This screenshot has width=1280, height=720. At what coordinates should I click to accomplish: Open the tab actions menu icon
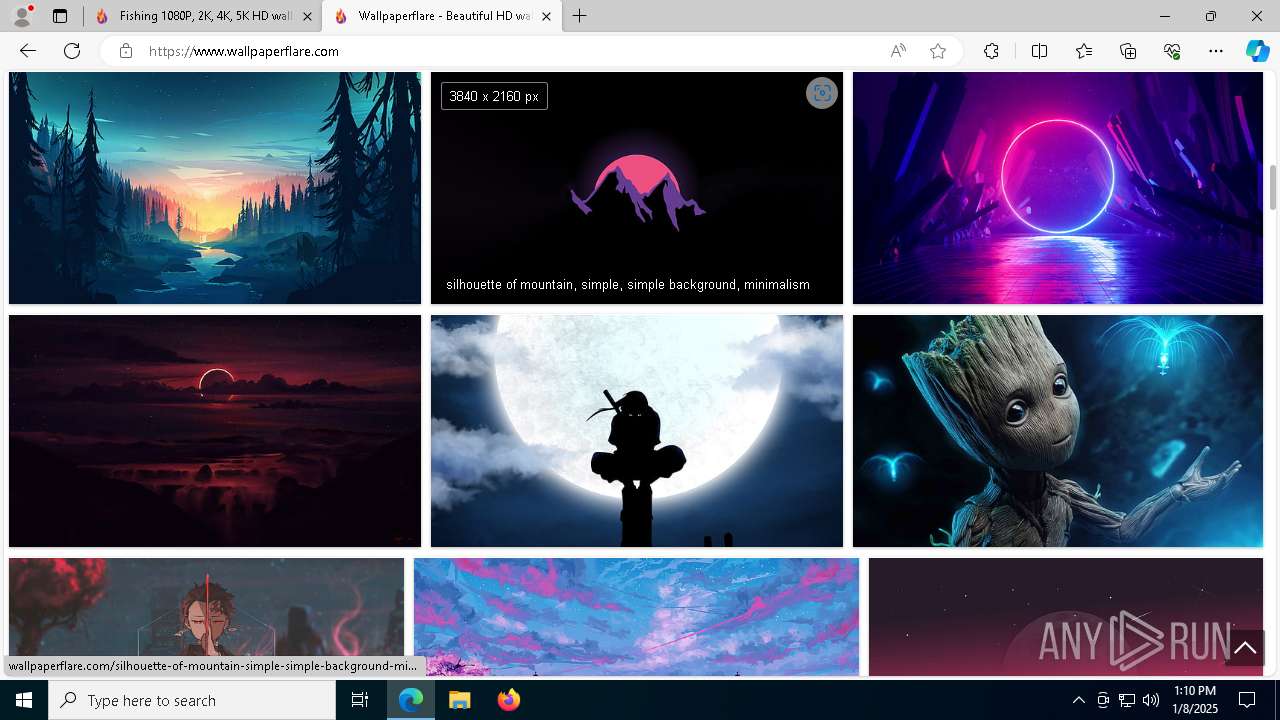pos(60,16)
